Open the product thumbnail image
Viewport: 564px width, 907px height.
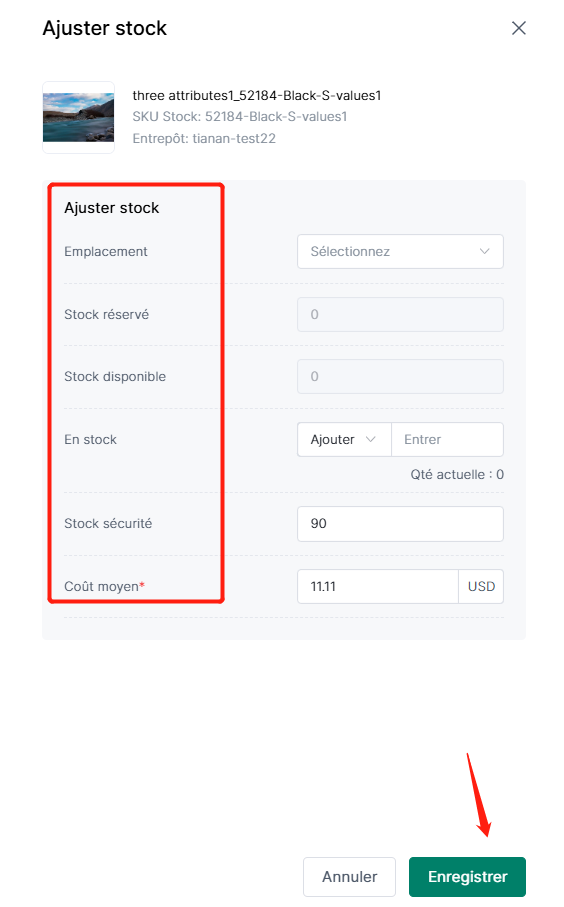pos(78,117)
